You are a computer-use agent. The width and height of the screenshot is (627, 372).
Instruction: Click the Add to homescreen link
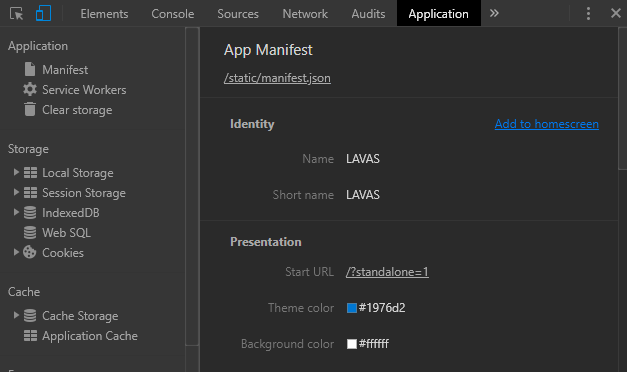click(547, 124)
